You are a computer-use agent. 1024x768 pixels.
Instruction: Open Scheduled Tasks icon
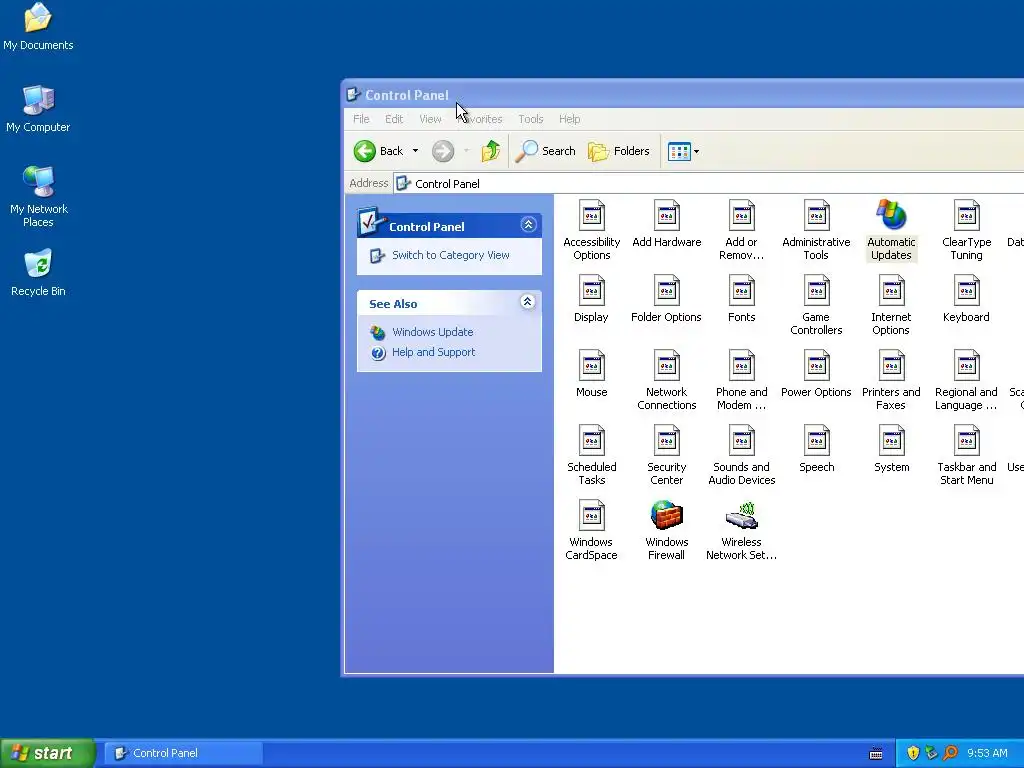point(591,455)
